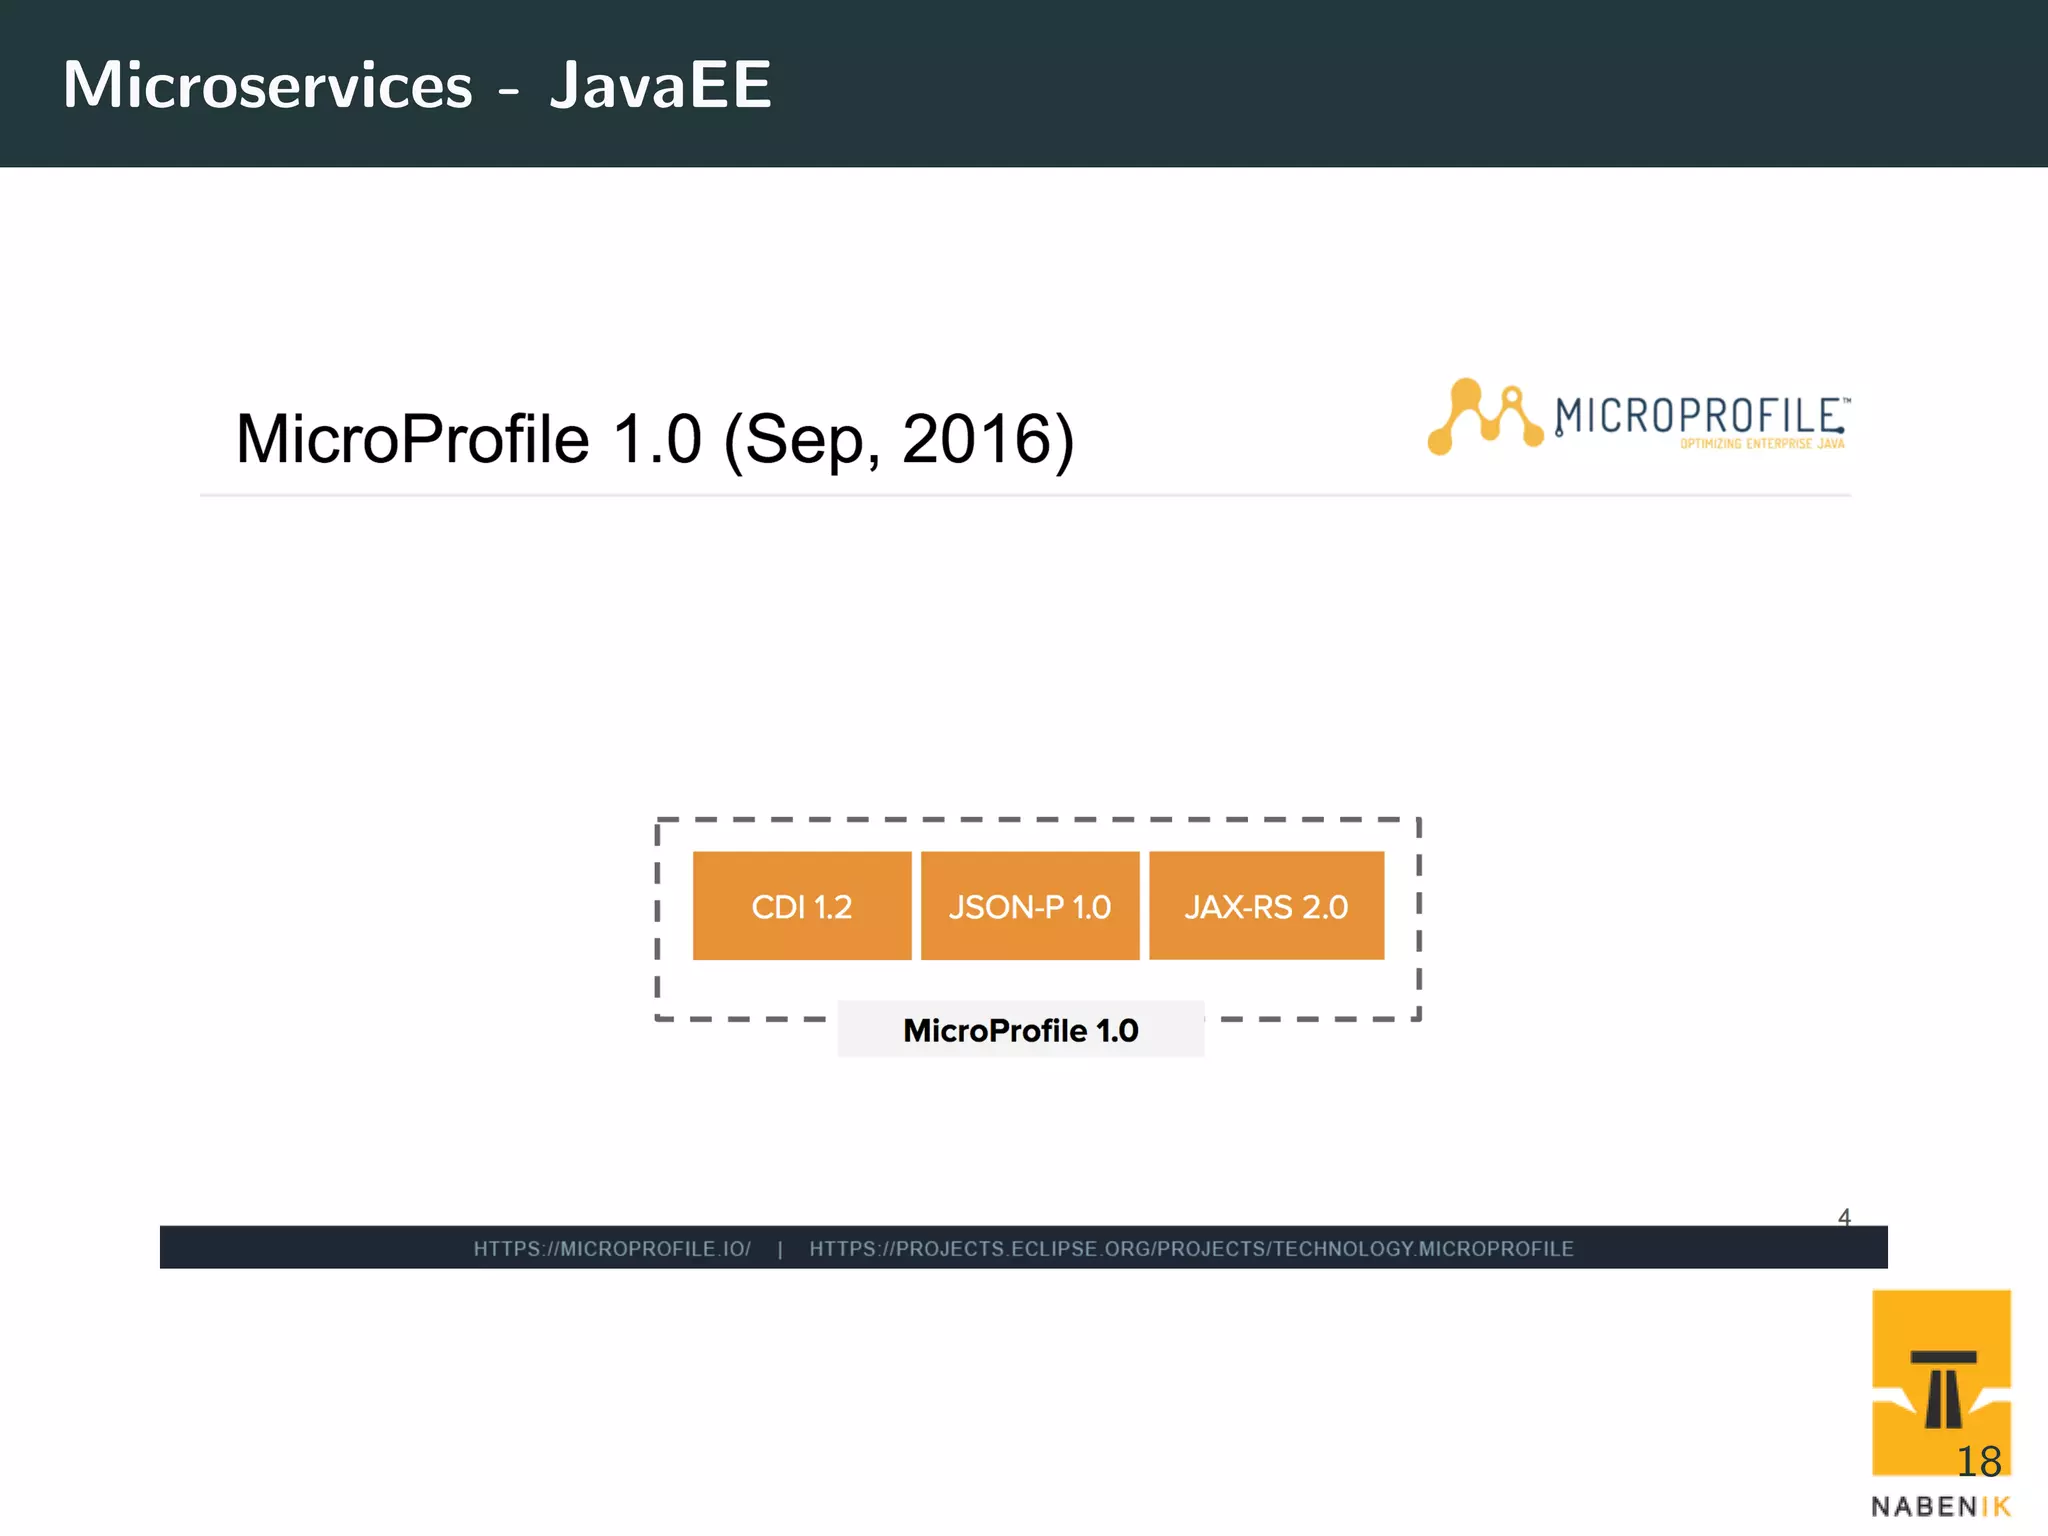Select the JSON-P 1.0 orange box

(1029, 906)
